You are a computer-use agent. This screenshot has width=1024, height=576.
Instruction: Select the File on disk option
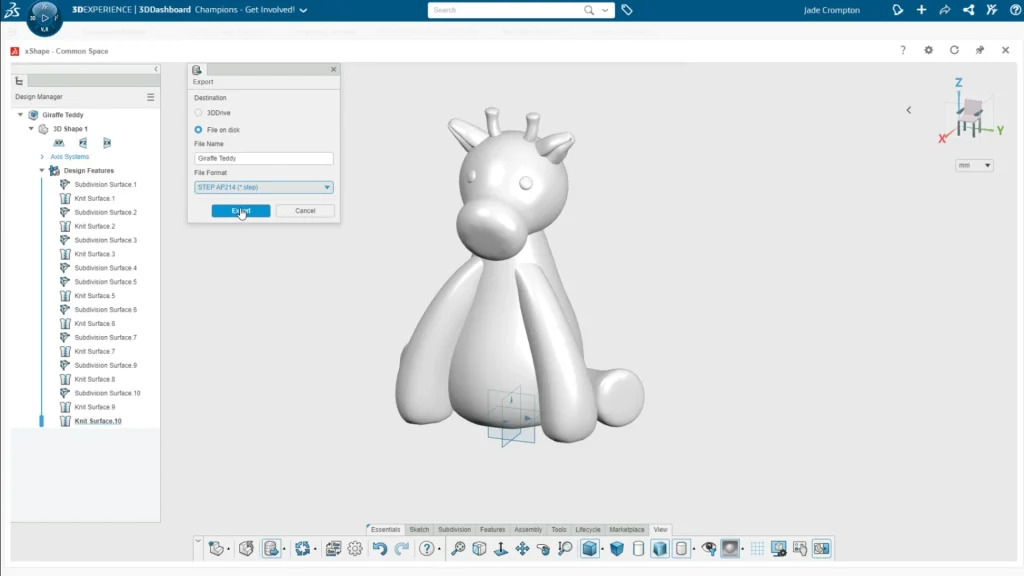pyautogui.click(x=198, y=130)
